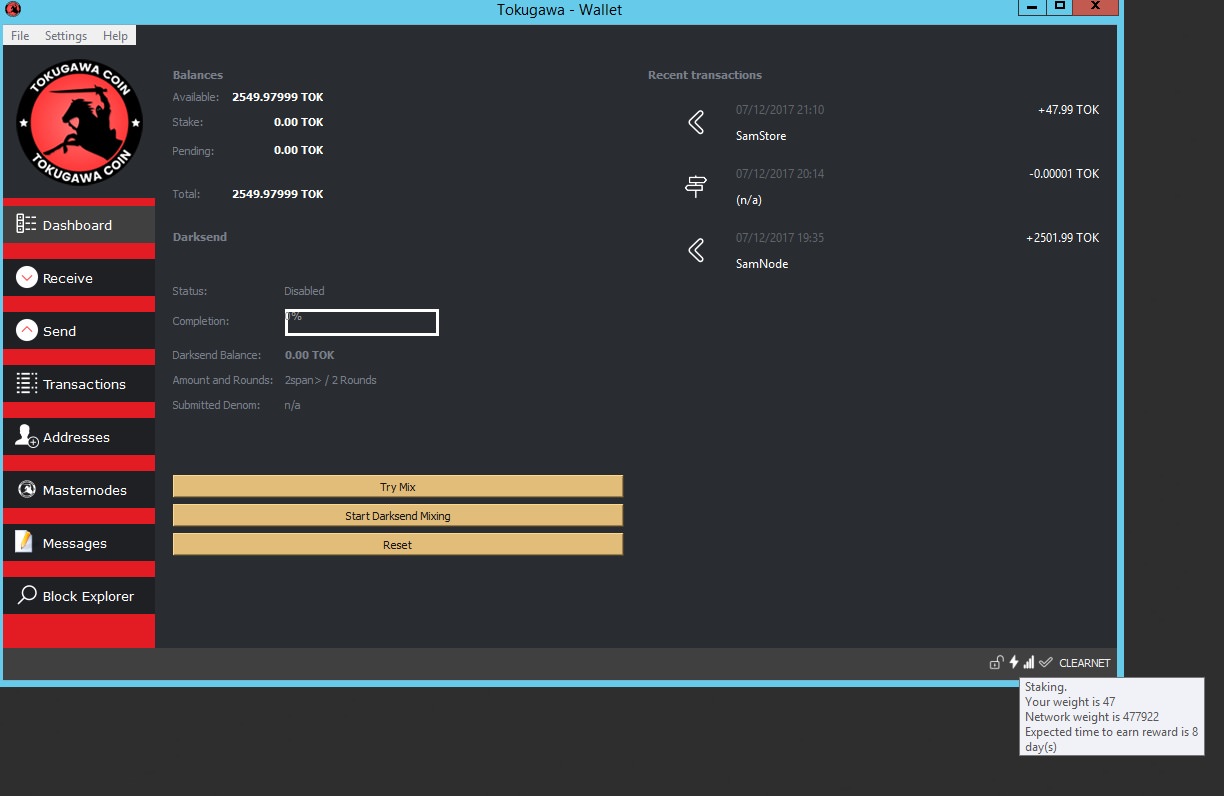Click the '2span> / 2 Rounds' value

(331, 380)
